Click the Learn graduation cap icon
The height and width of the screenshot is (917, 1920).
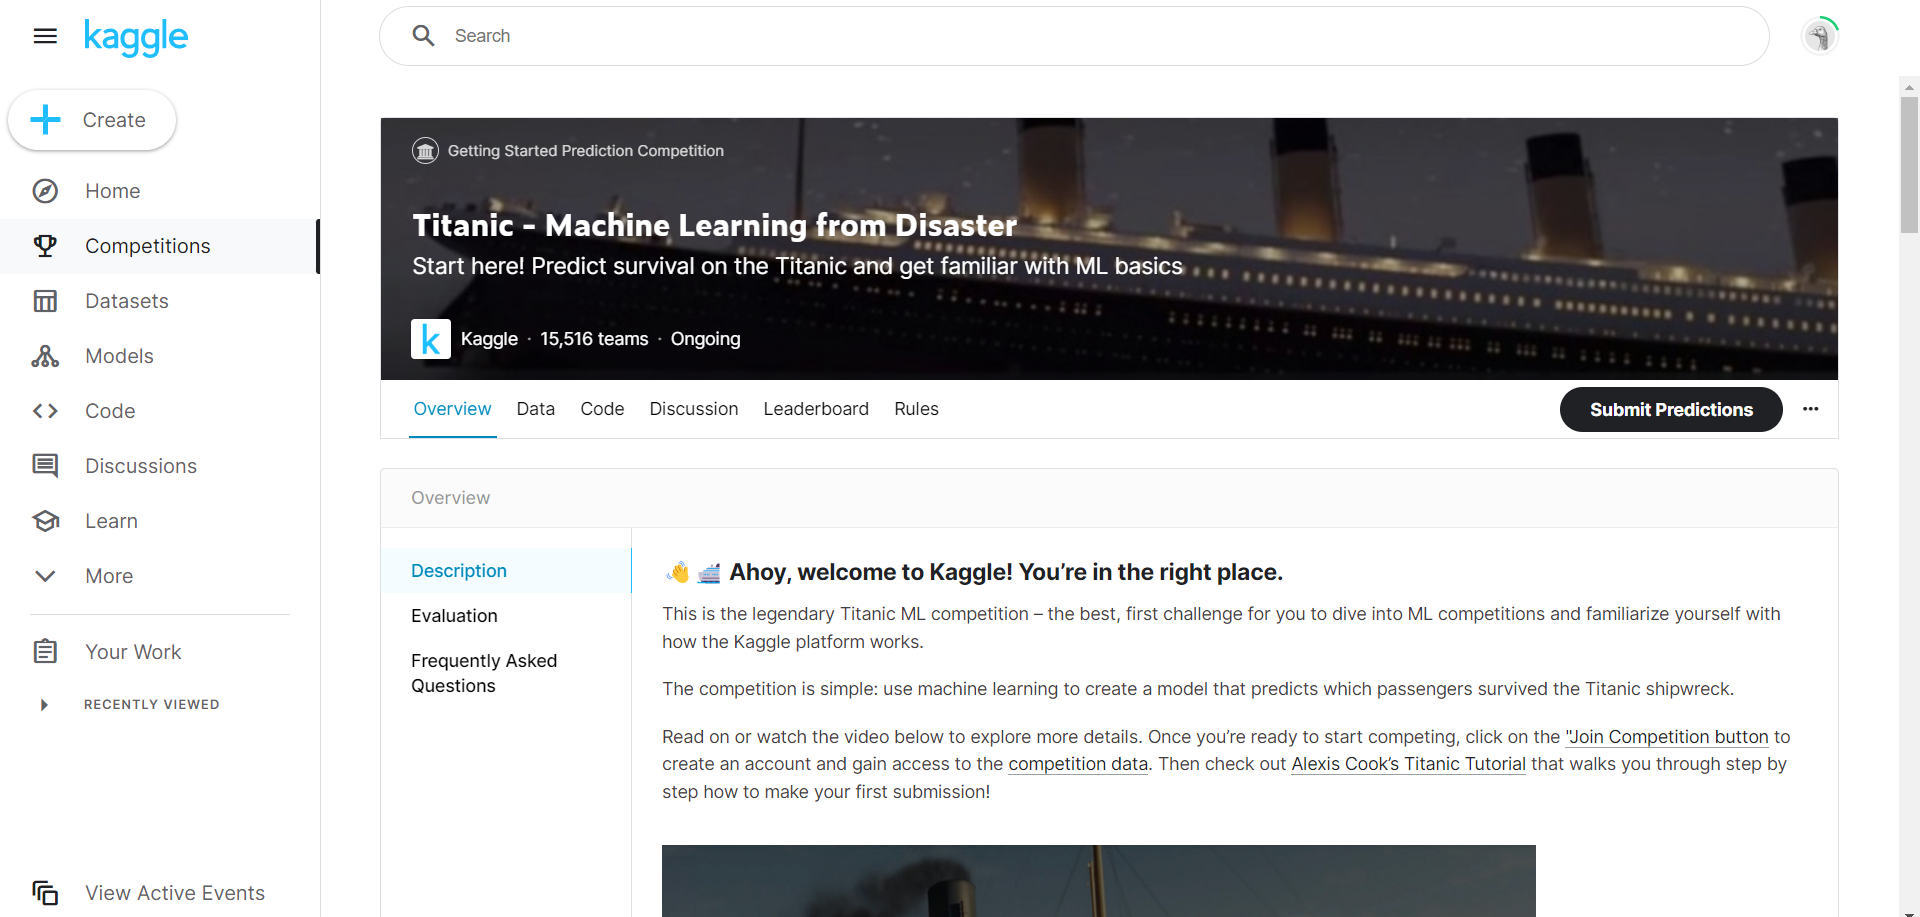click(x=45, y=521)
